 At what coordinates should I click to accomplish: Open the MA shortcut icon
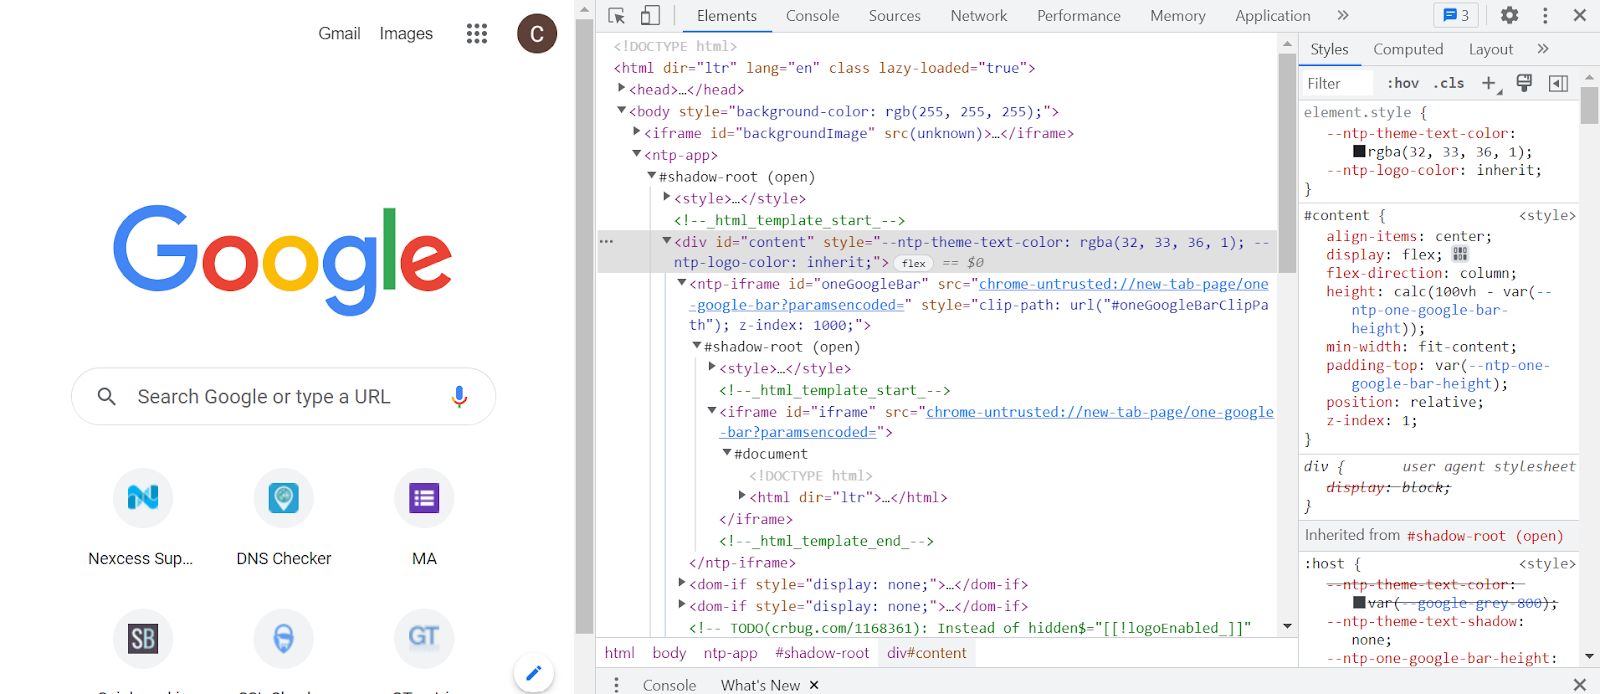[x=424, y=497]
